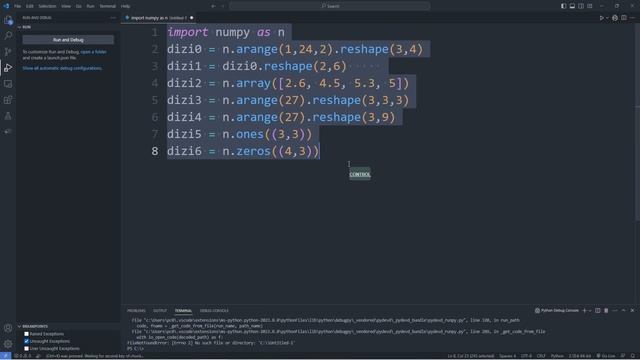The height and width of the screenshot is (360, 640).
Task: Open the Source Control view
Action: (x=8, y=51)
